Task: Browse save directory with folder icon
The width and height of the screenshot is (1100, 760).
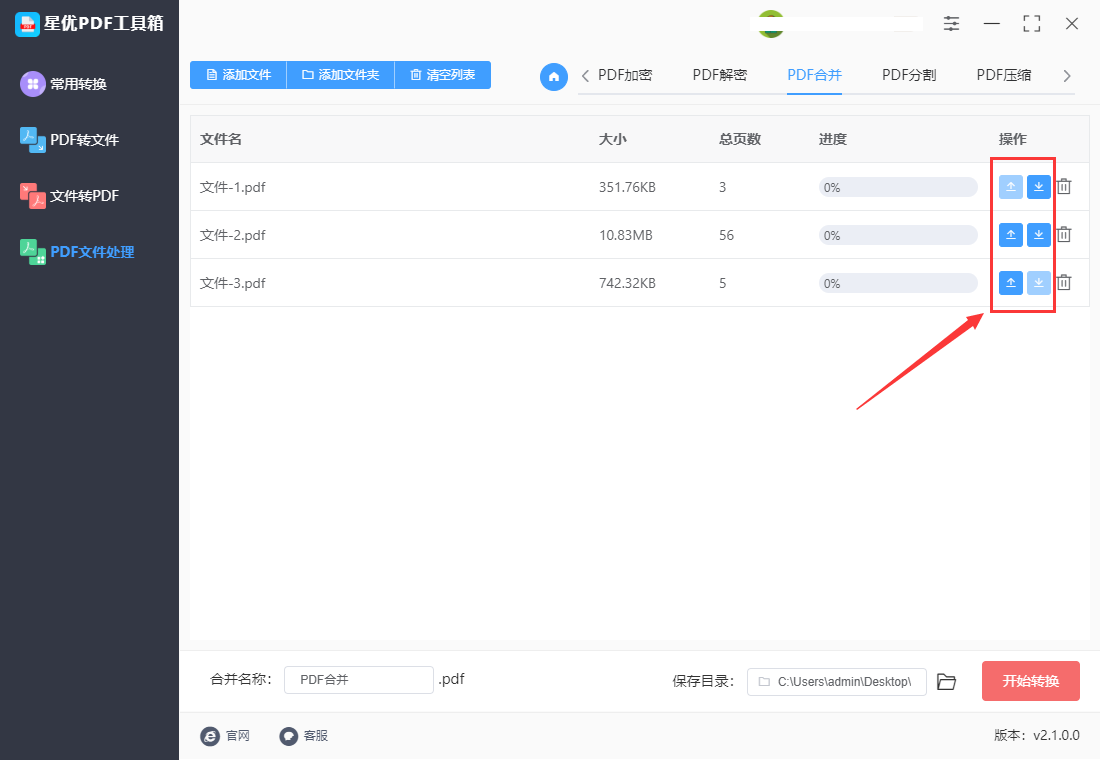Action: pos(946,681)
